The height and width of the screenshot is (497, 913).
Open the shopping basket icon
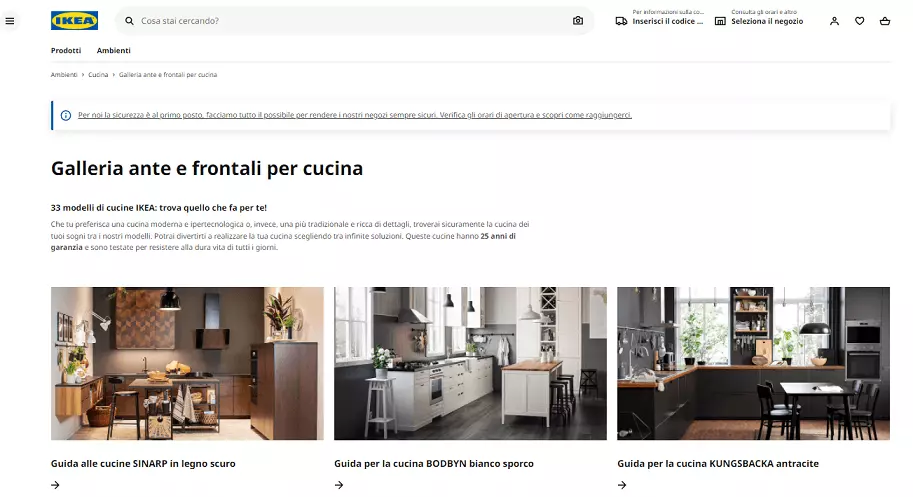coord(885,21)
